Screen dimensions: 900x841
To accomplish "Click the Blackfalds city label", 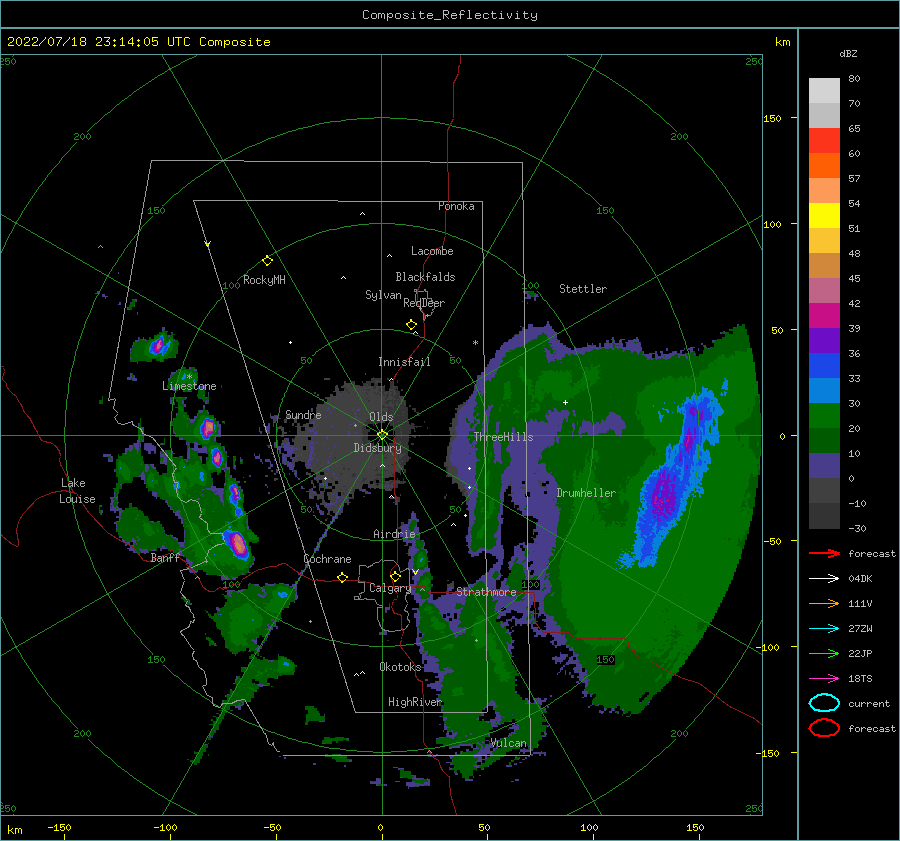I will coord(425,277).
